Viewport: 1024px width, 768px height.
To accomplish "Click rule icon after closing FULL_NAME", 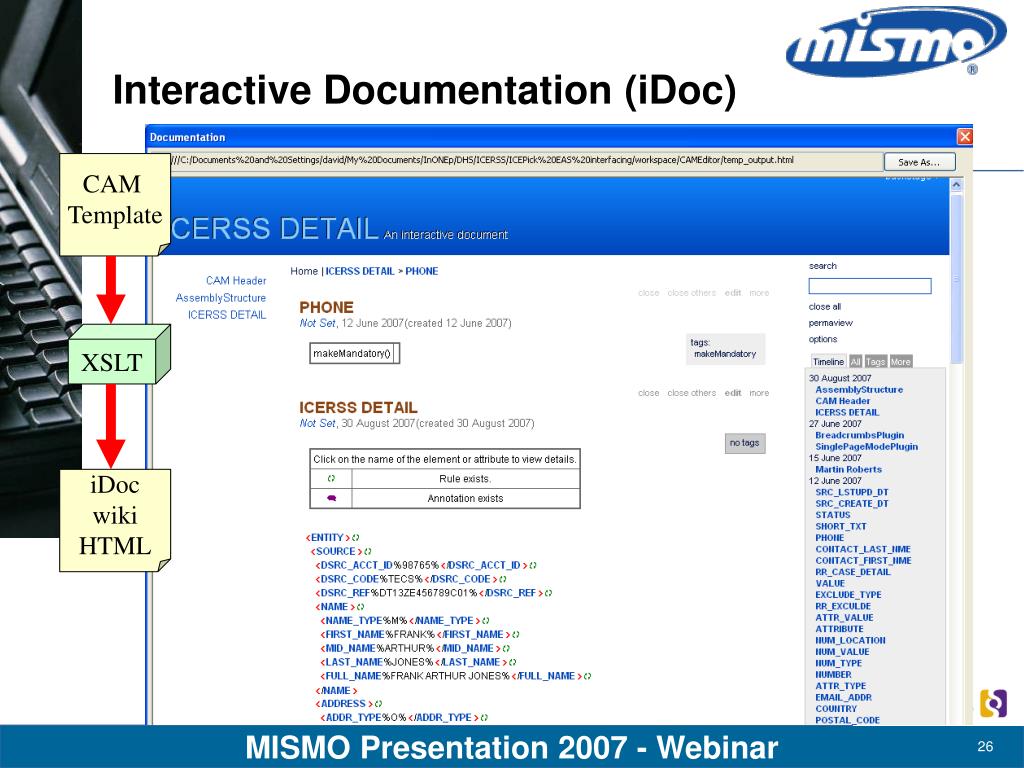I will (587, 677).
